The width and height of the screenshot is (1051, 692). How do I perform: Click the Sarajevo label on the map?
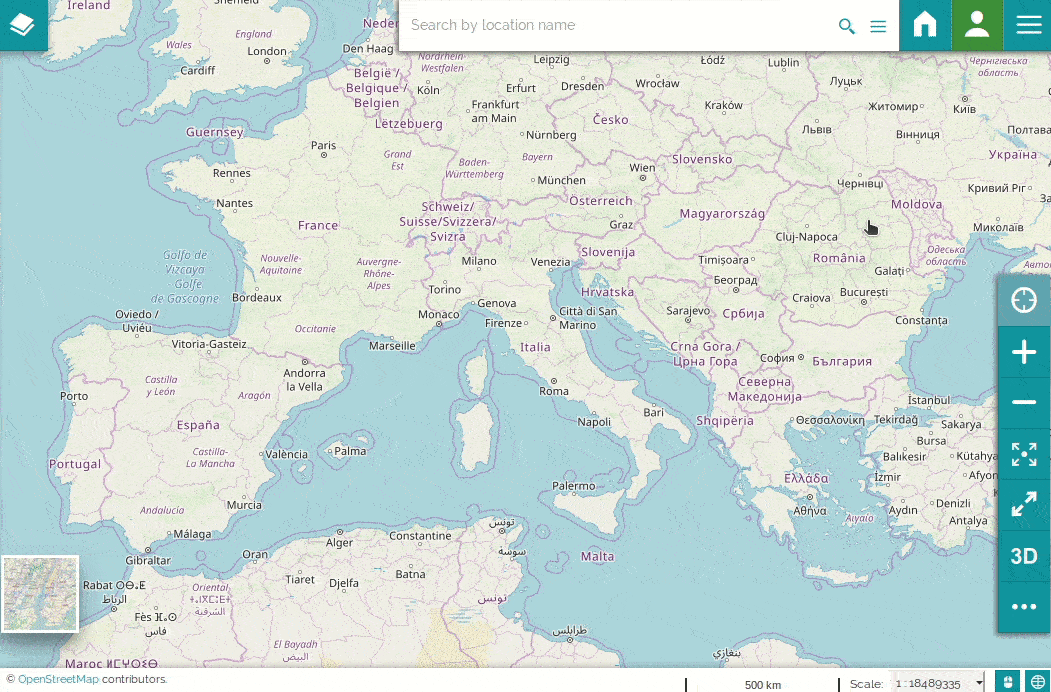pyautogui.click(x=688, y=310)
